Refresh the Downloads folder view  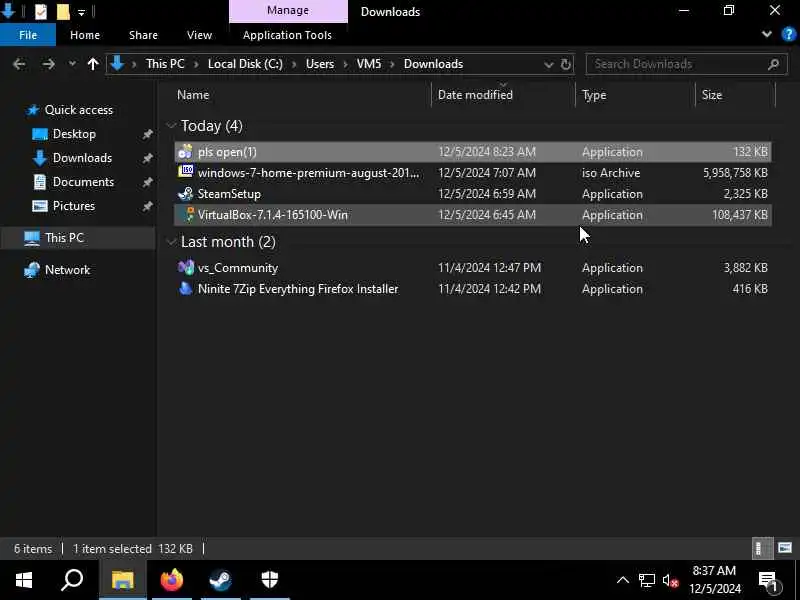pos(565,64)
